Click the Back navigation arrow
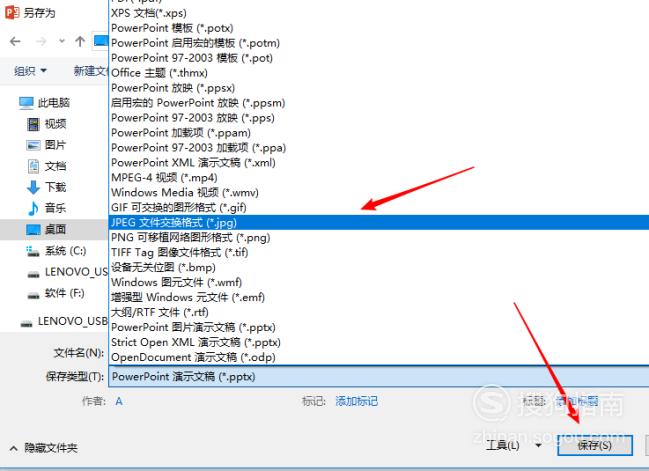The image size is (649, 471). [x=15, y=41]
